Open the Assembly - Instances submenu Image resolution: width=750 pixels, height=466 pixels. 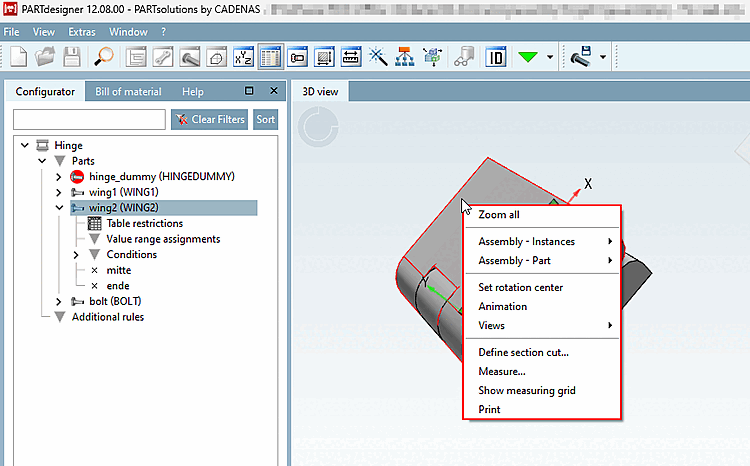[542, 242]
